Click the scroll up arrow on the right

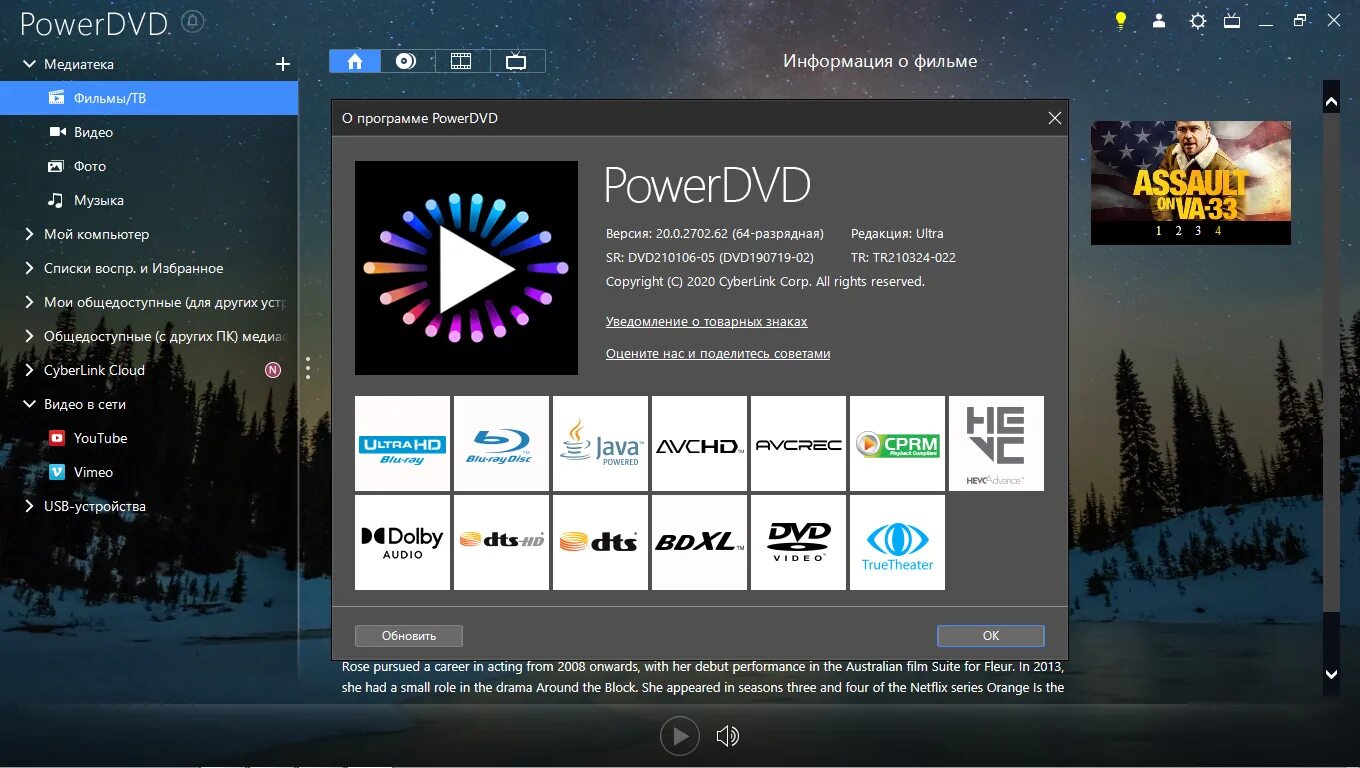pyautogui.click(x=1331, y=102)
